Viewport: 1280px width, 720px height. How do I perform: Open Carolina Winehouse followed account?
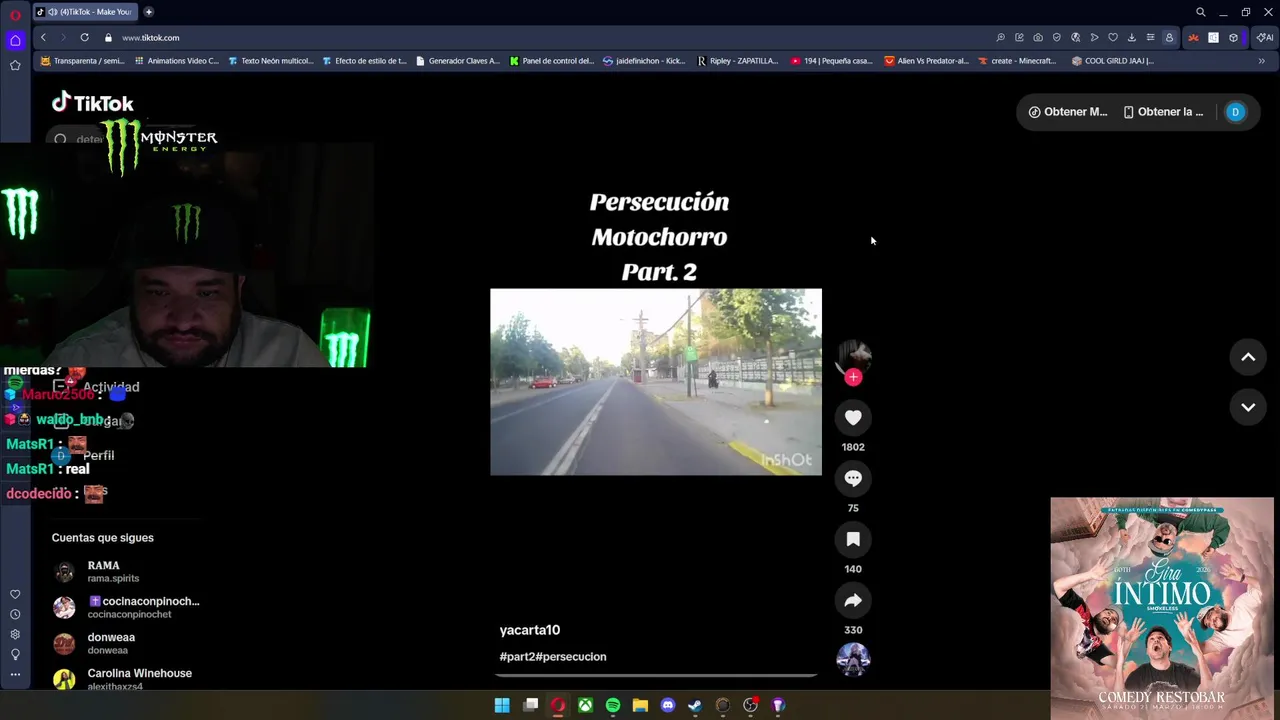pyautogui.click(x=122, y=680)
